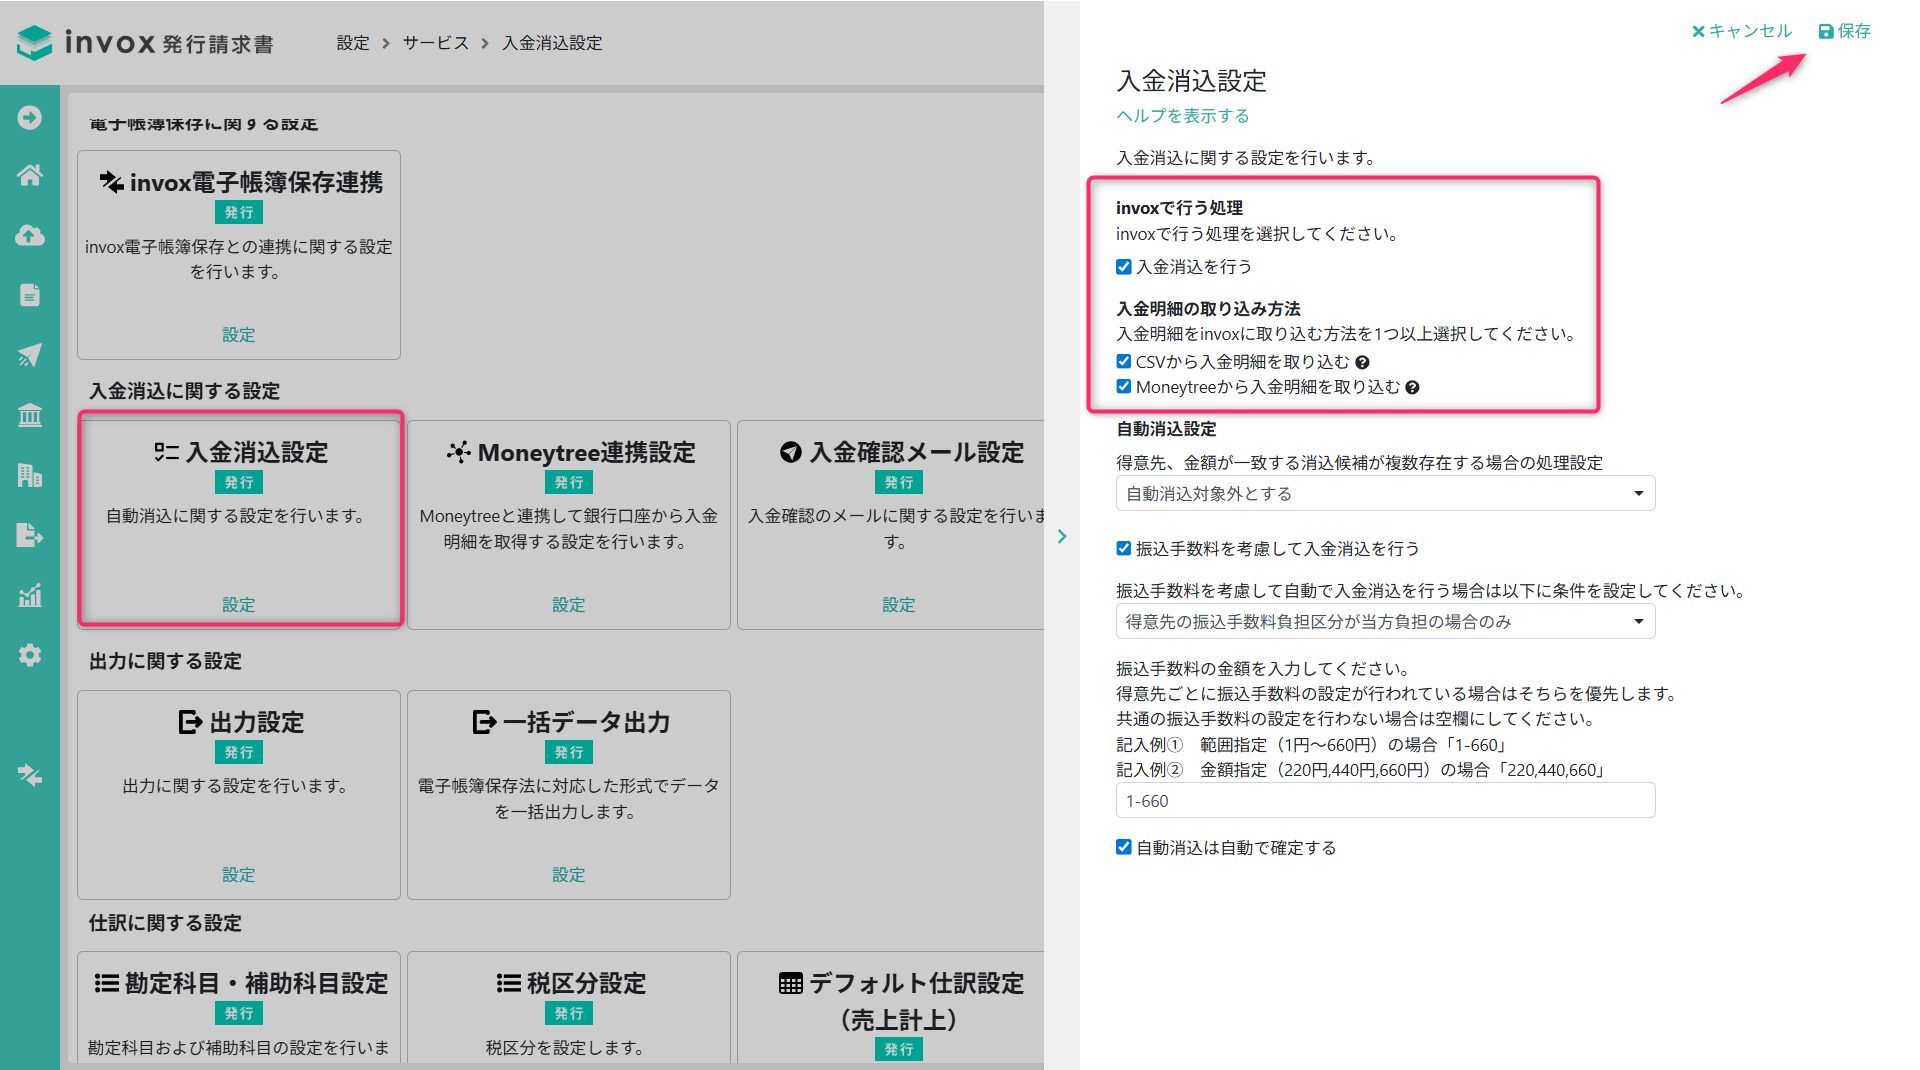Click the 出力設定 card export icon
Image resolution: width=1920 pixels, height=1070 pixels.
190,722
